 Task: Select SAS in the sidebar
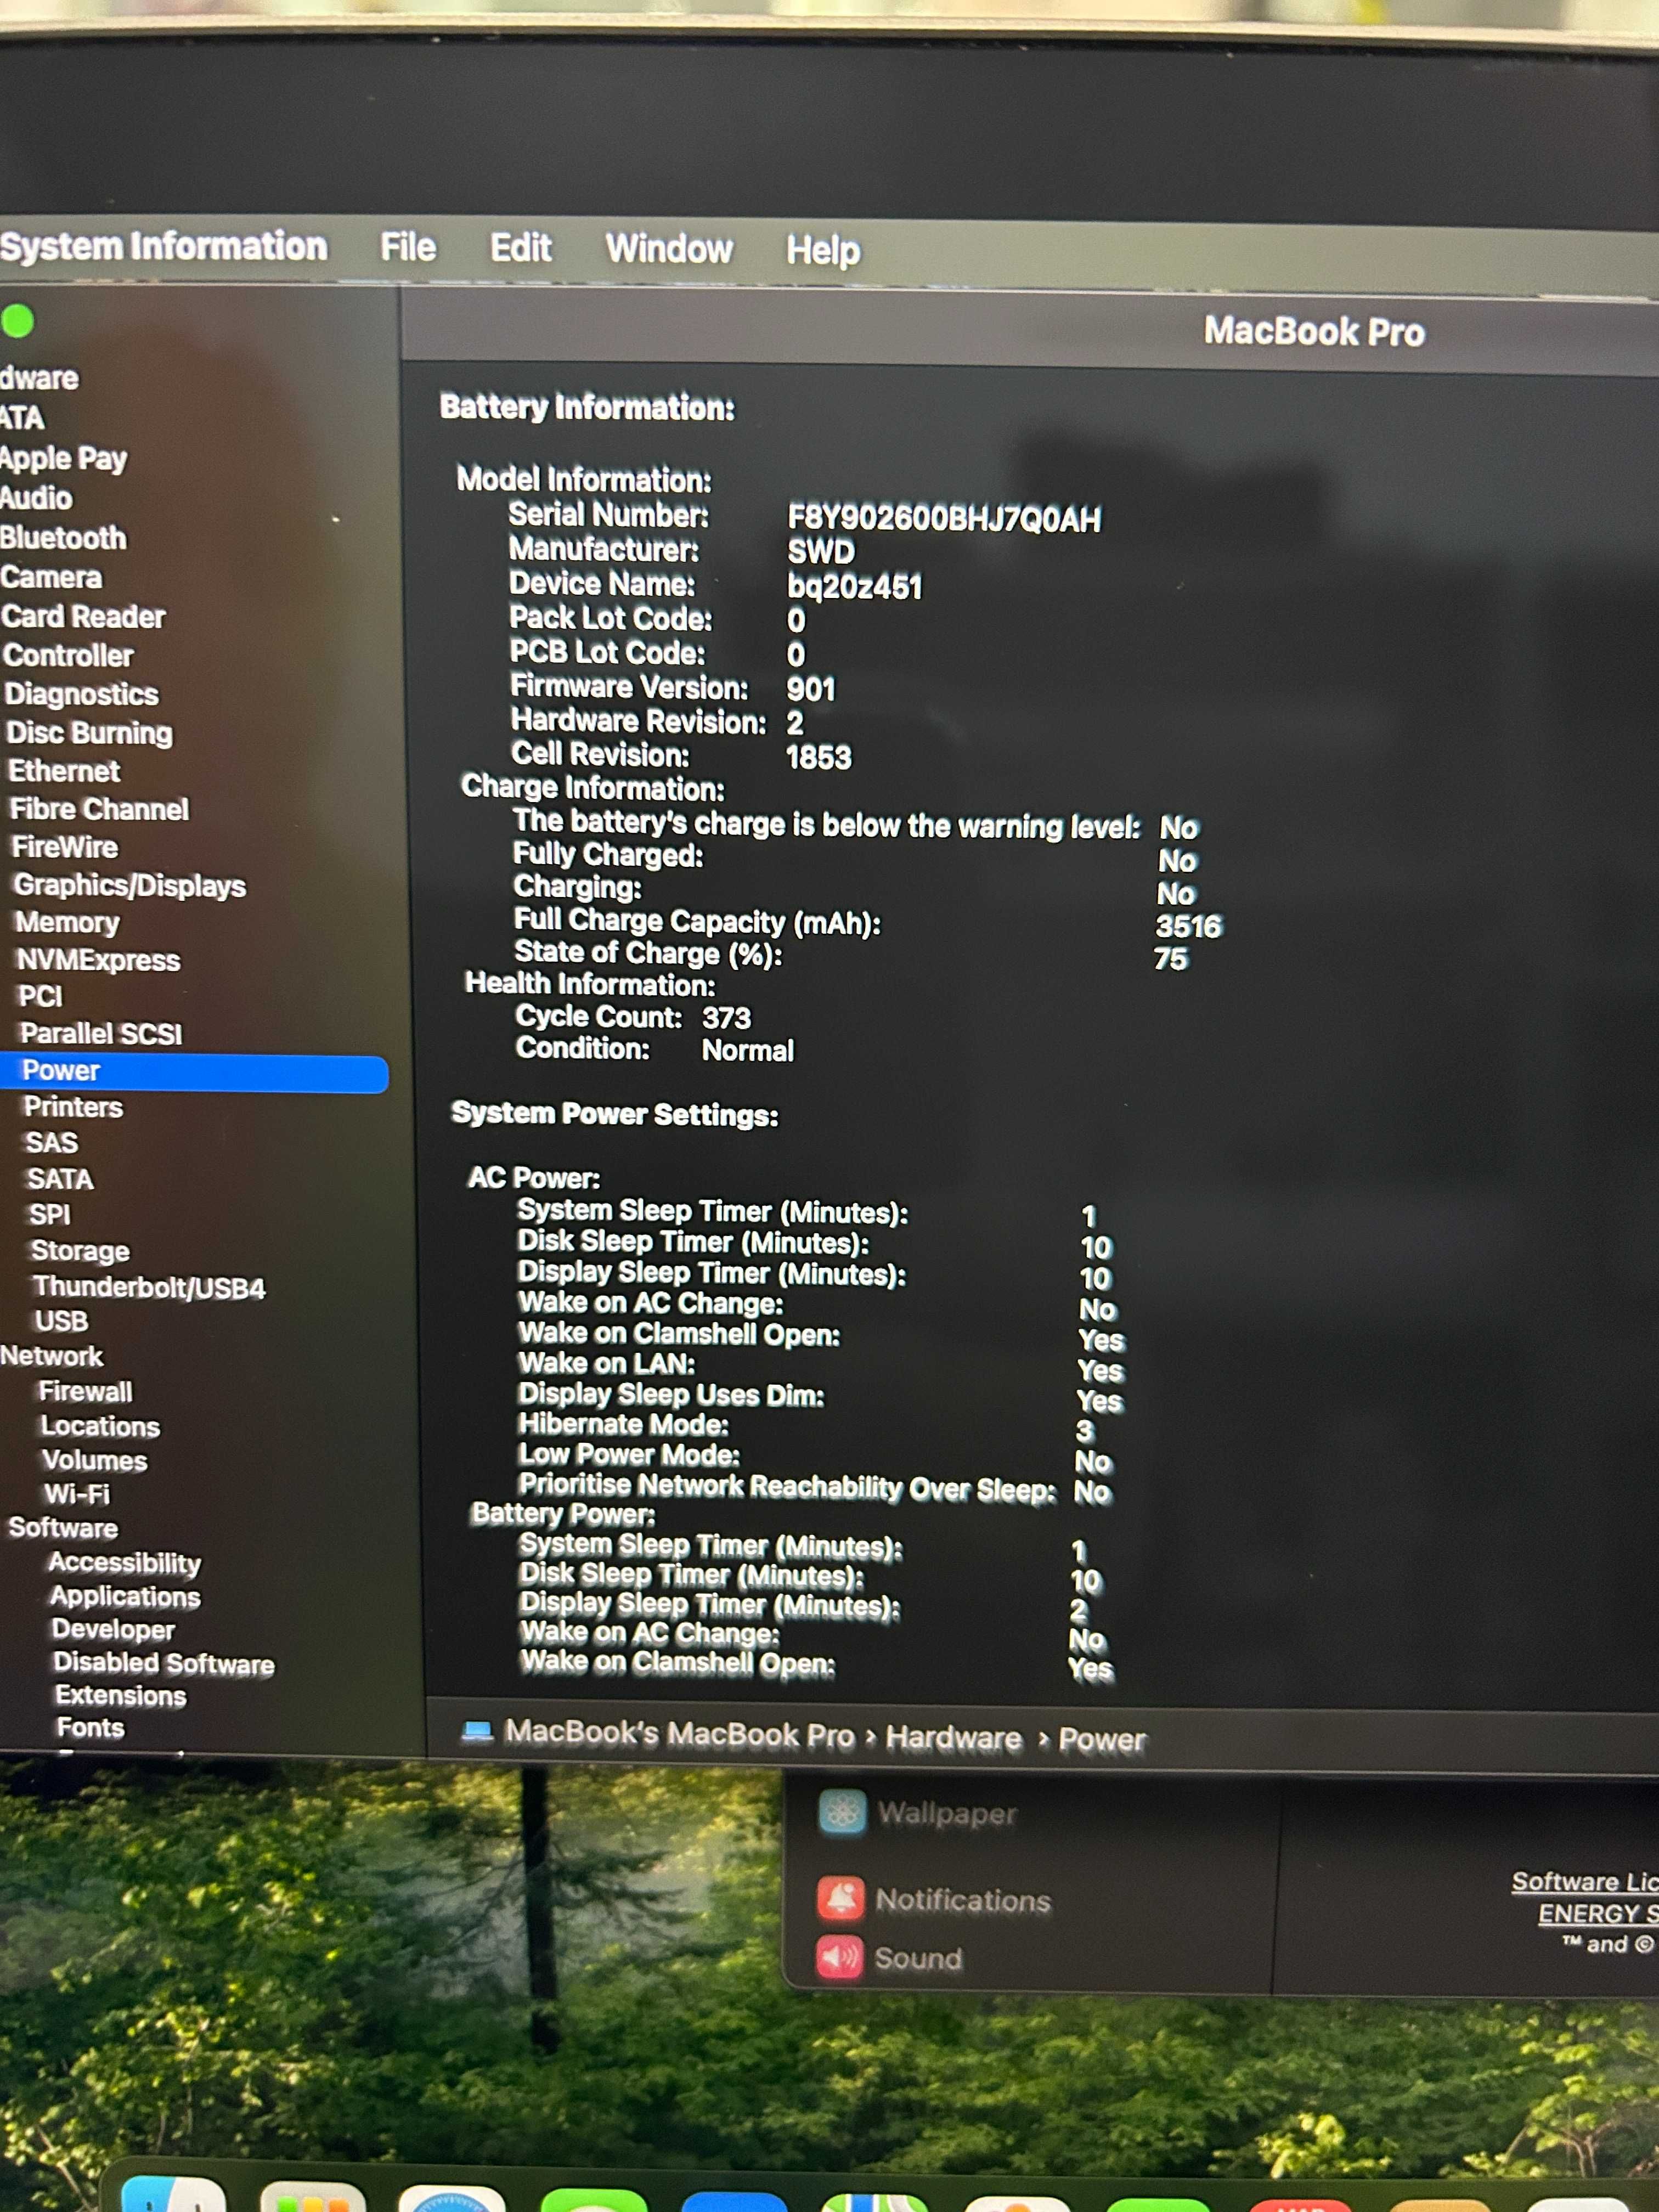coord(51,1143)
